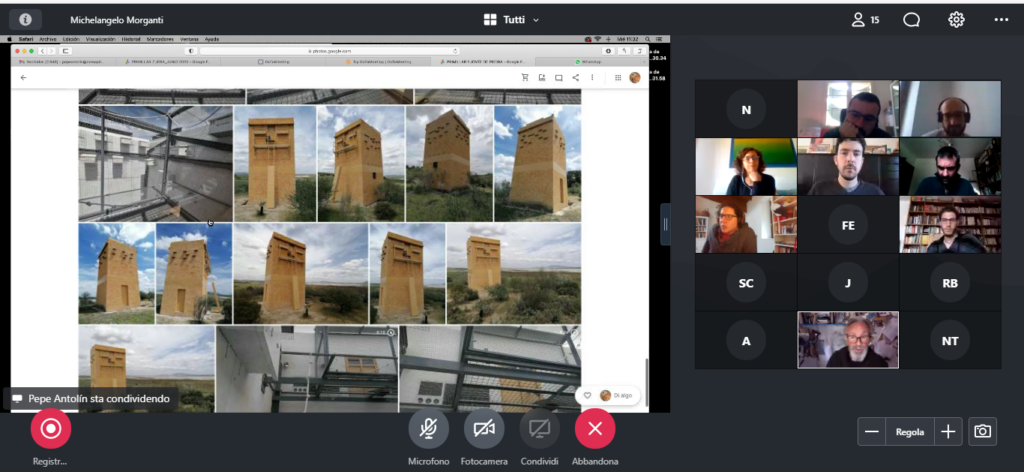
Task: Click the Google account avatar in Photos
Action: pos(635,78)
